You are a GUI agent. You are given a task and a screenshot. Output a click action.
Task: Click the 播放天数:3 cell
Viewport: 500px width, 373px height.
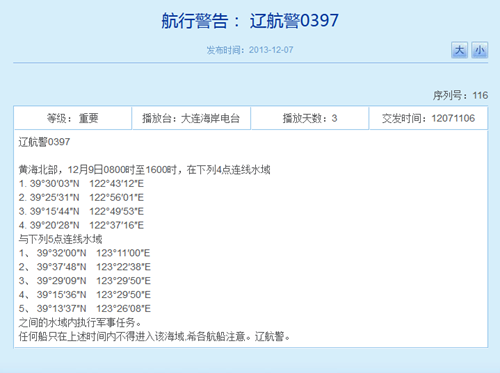(310, 118)
